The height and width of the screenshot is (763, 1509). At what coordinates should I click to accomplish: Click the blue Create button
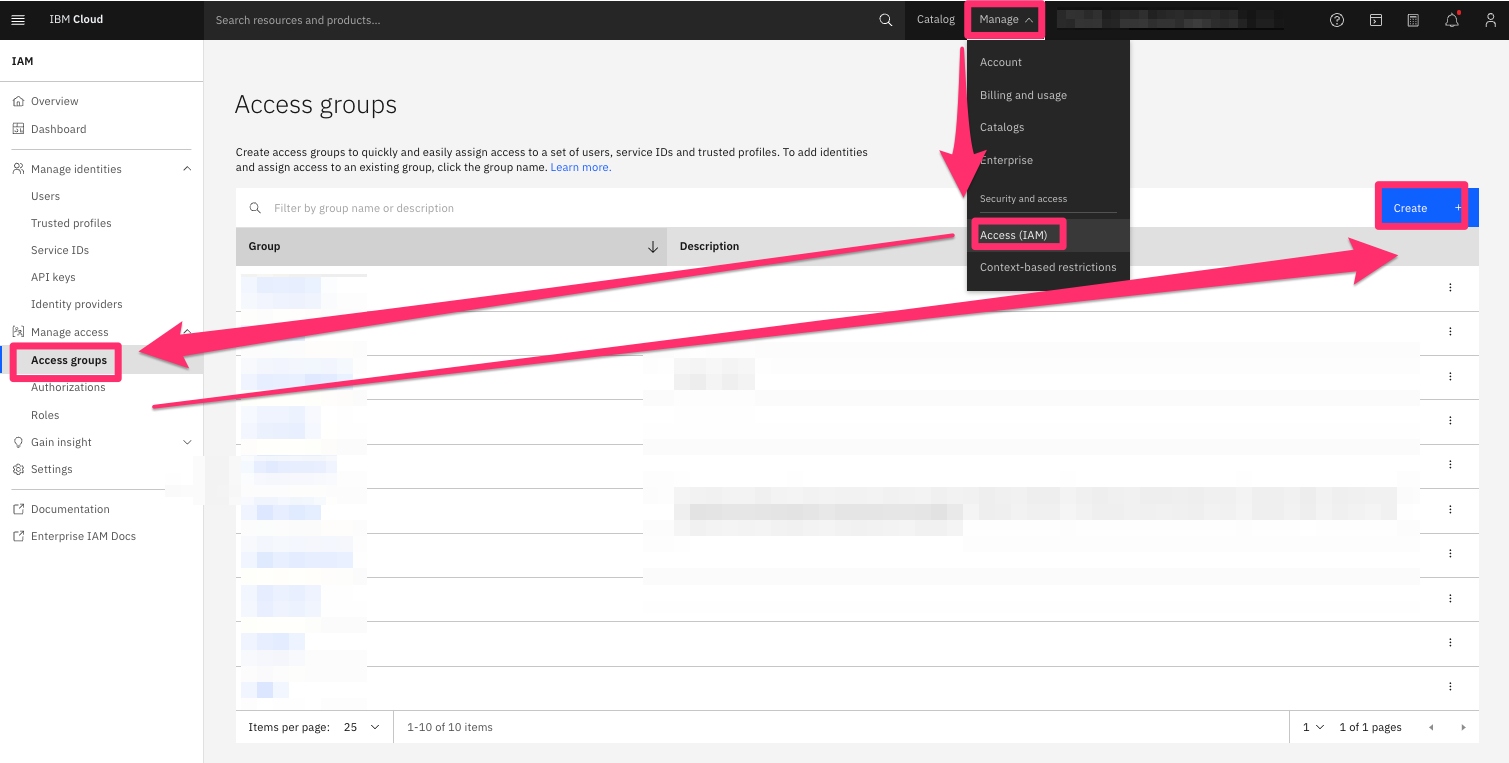coord(1428,208)
